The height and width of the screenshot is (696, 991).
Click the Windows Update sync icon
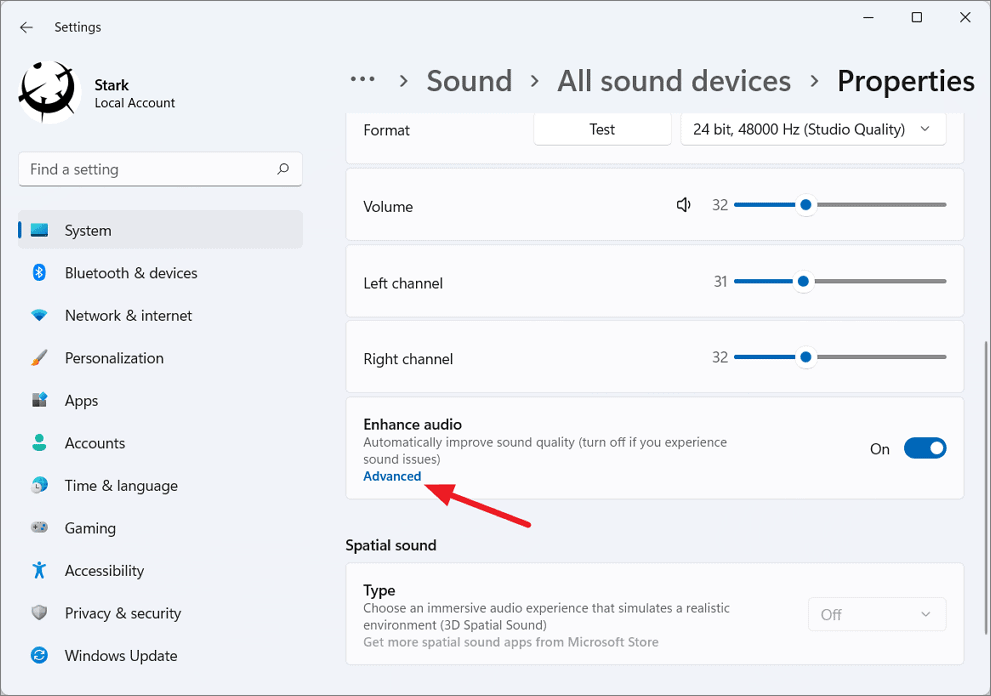tap(39, 656)
